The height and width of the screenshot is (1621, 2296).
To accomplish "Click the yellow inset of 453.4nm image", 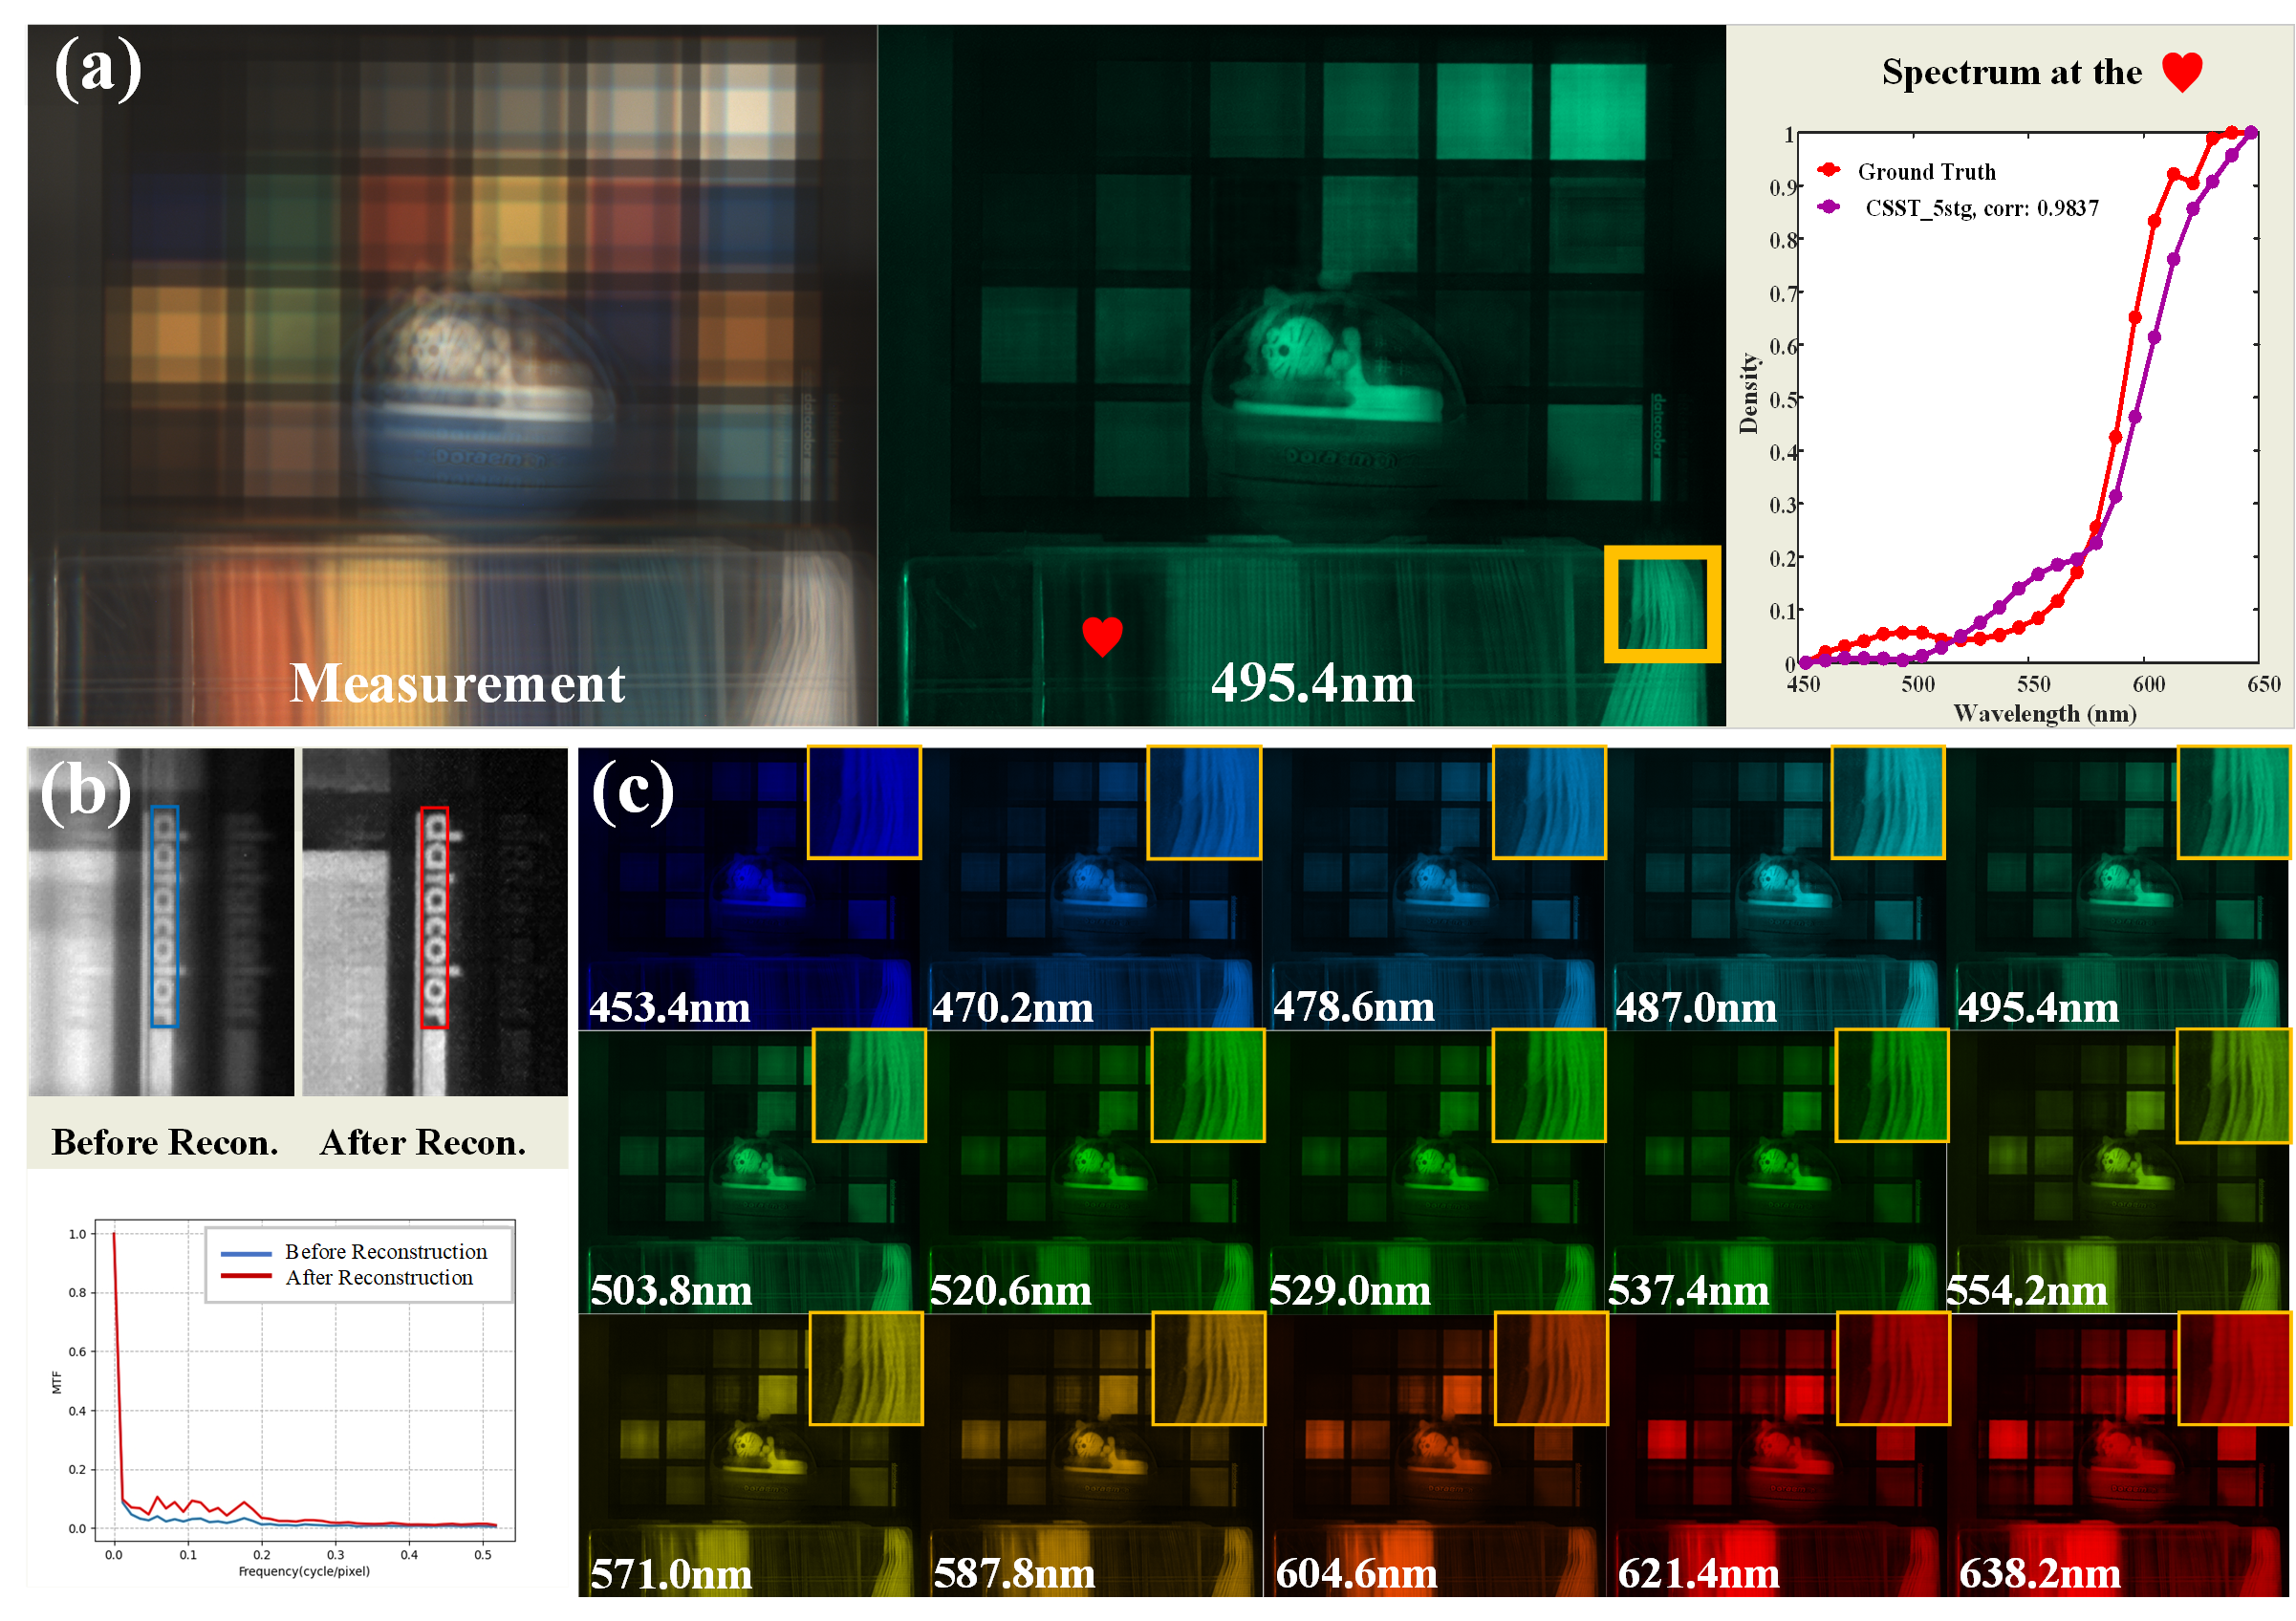I will (864, 802).
